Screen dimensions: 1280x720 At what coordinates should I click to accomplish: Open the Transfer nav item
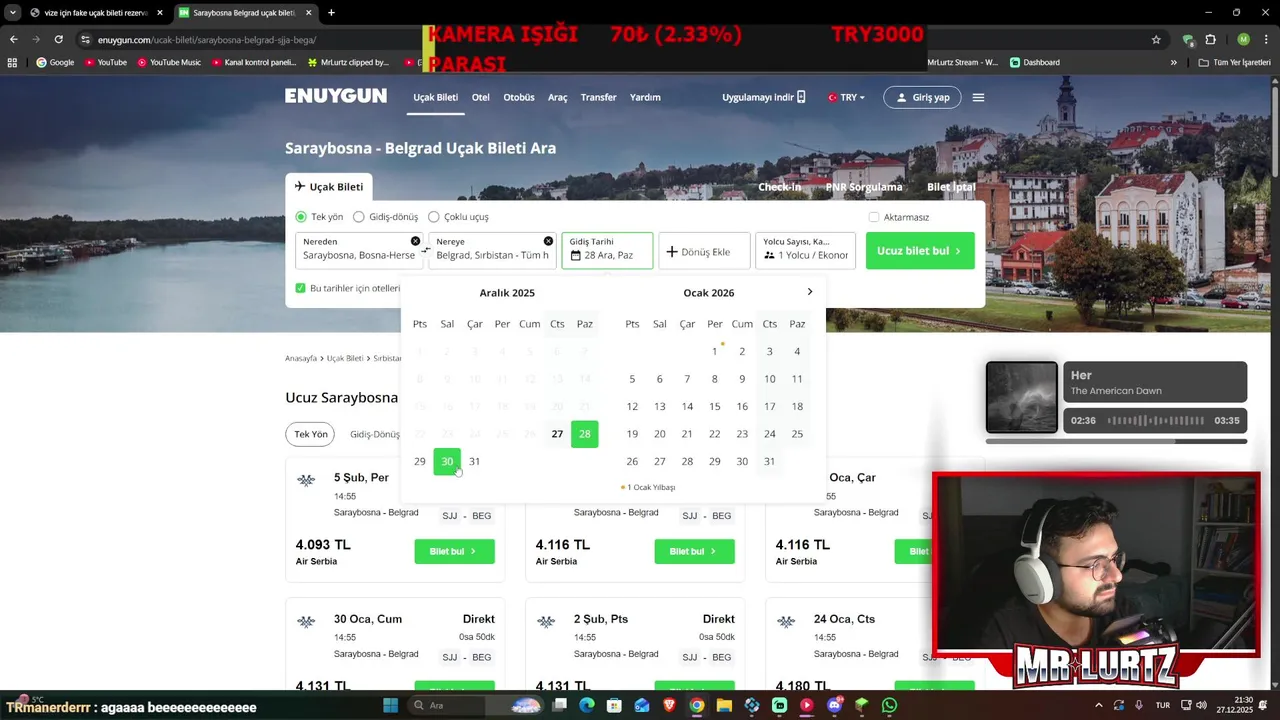(x=598, y=97)
